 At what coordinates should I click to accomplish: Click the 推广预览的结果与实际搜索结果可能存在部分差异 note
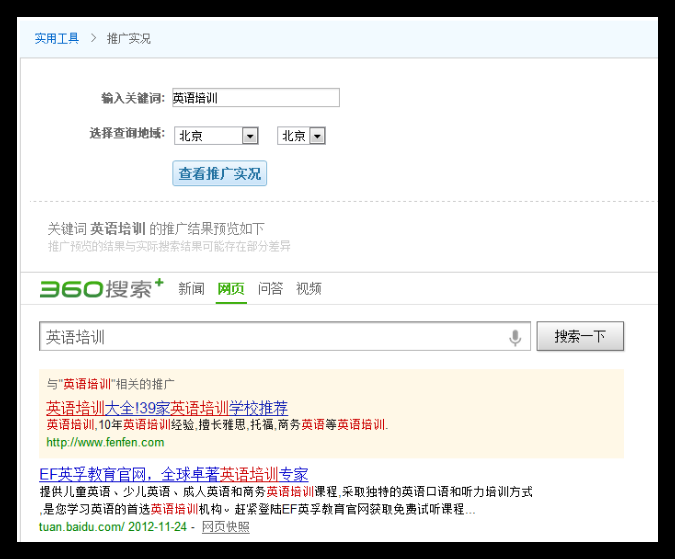point(169,246)
